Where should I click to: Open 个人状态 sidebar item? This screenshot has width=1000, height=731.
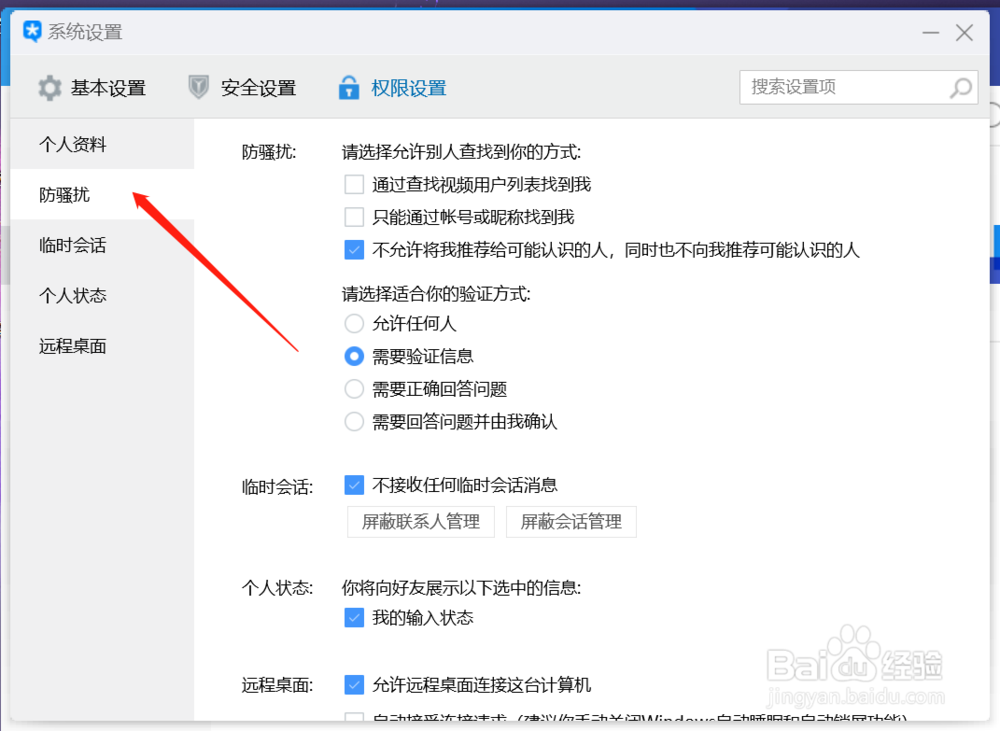point(102,295)
